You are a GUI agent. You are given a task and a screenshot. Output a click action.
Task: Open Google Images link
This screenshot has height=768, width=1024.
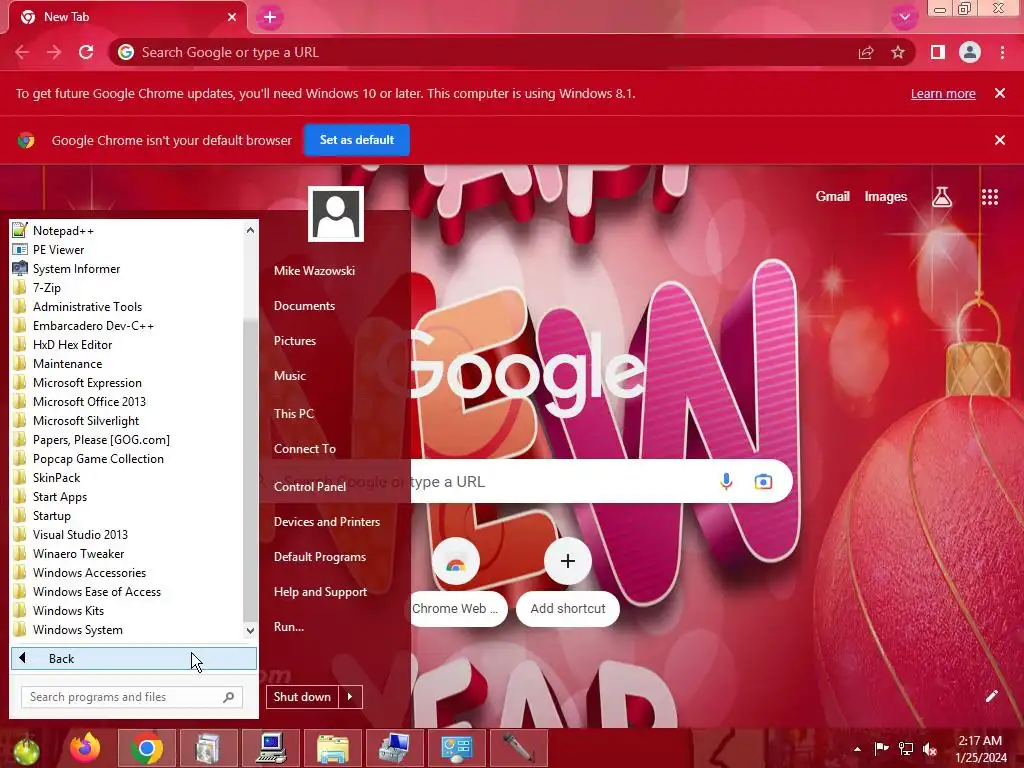click(886, 197)
